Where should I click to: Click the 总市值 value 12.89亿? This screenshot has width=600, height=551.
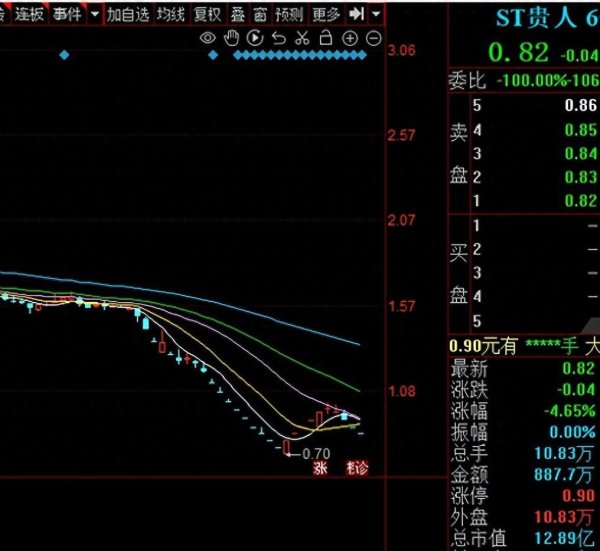(x=565, y=539)
